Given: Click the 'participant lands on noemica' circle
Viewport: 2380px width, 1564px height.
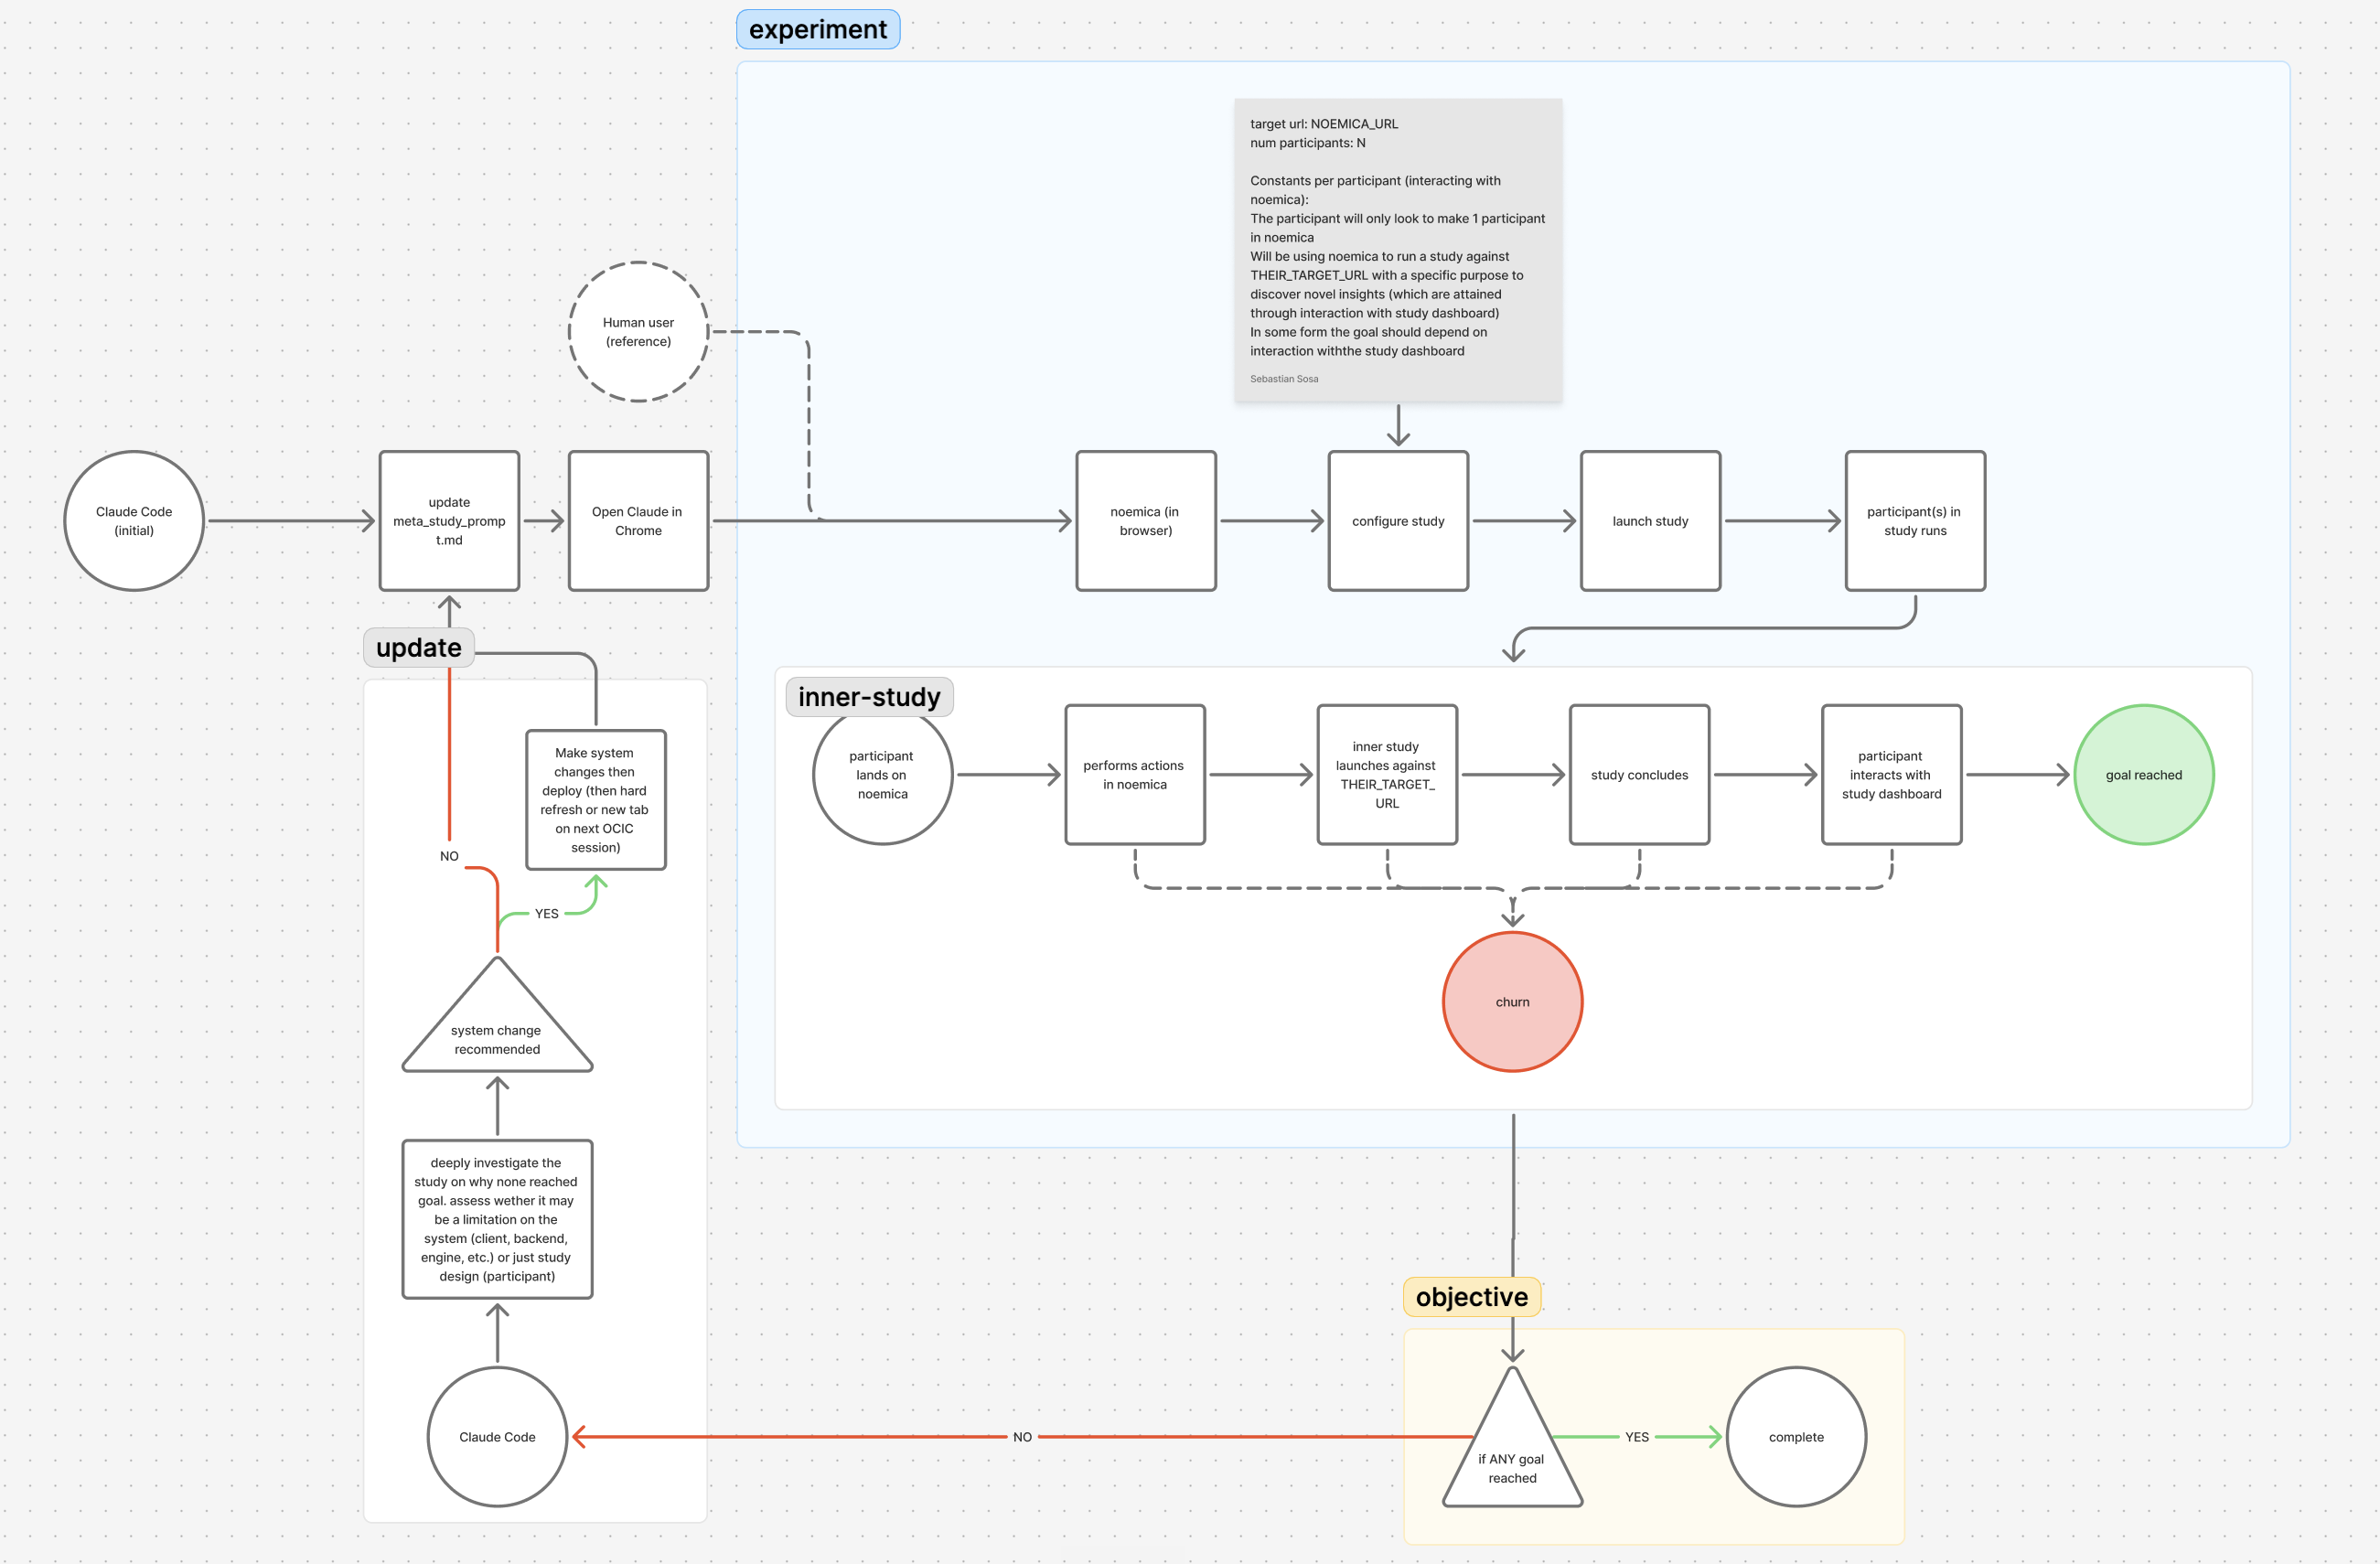Looking at the screenshot, I should click(882, 775).
